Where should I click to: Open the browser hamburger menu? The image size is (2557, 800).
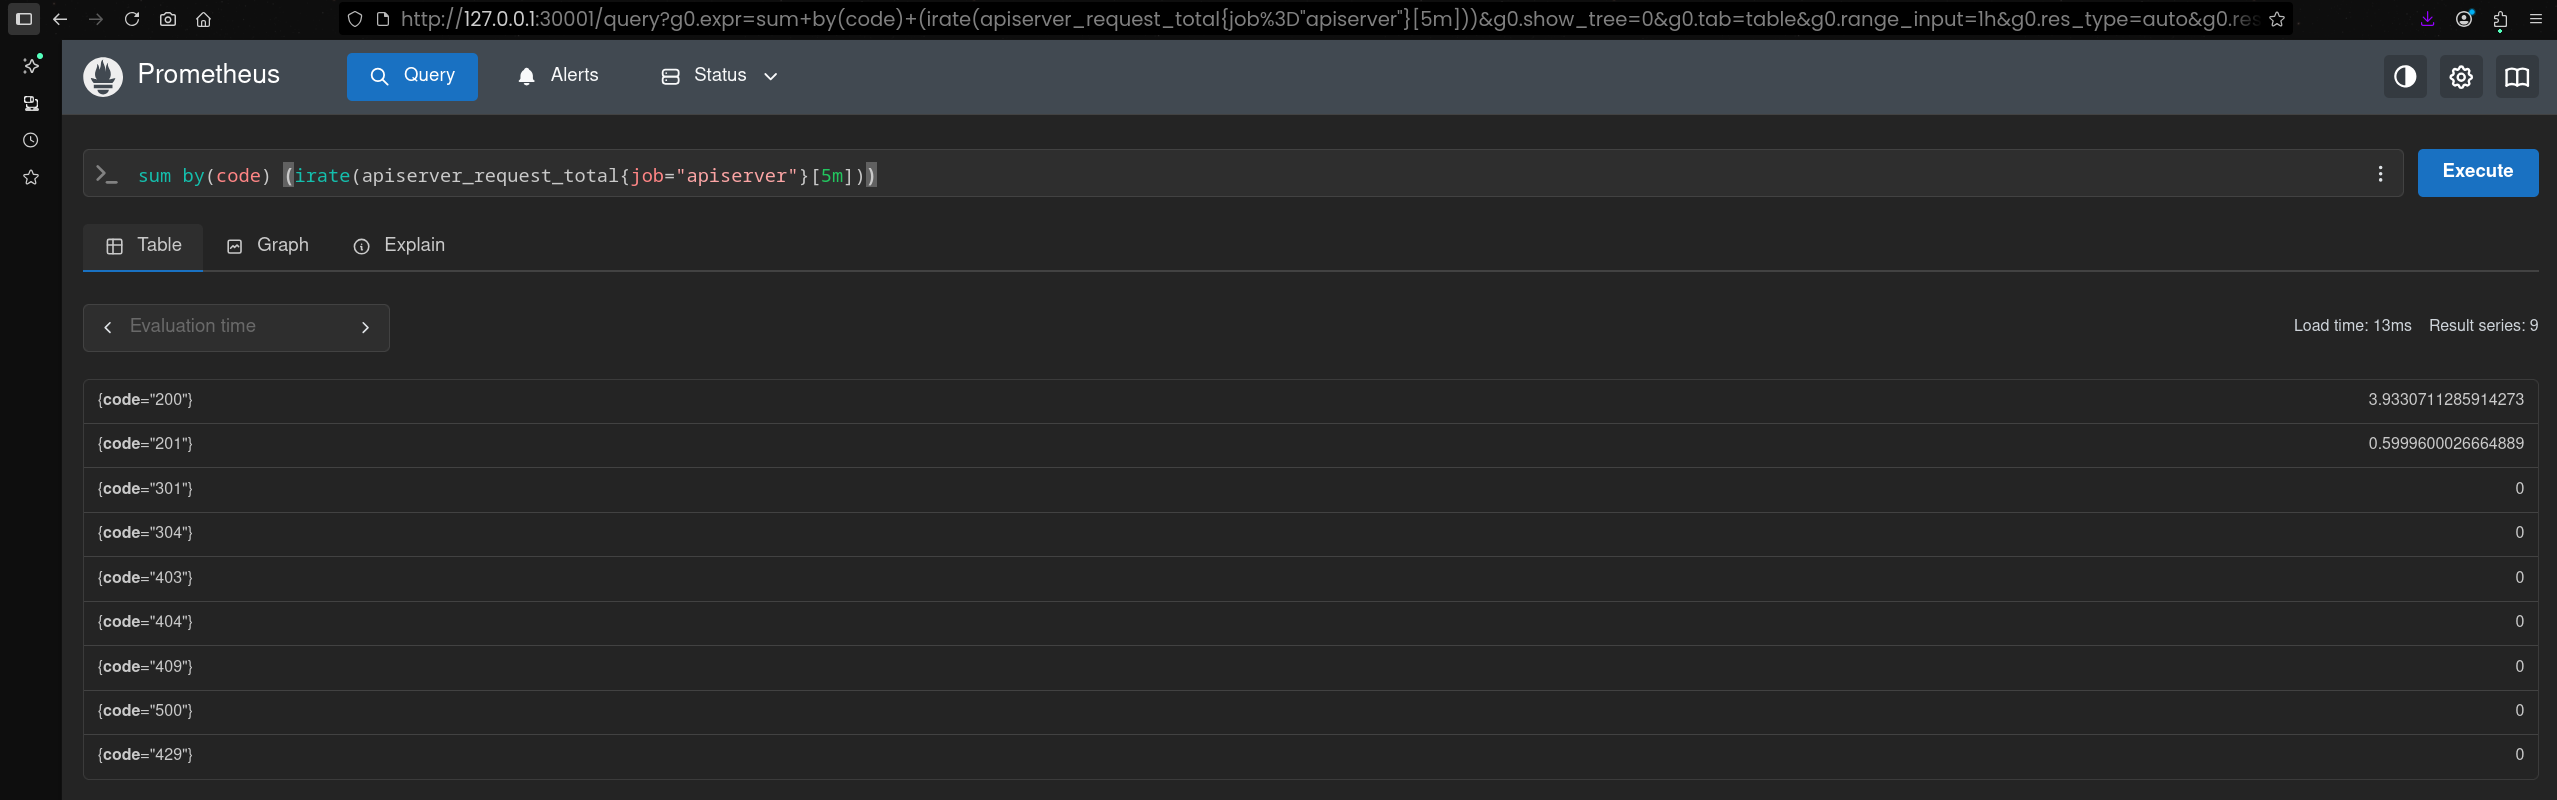[2536, 19]
